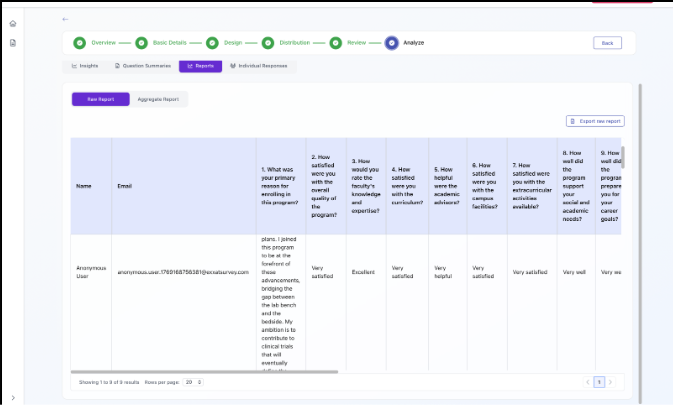Switch to the Insights tab

pos(85,66)
